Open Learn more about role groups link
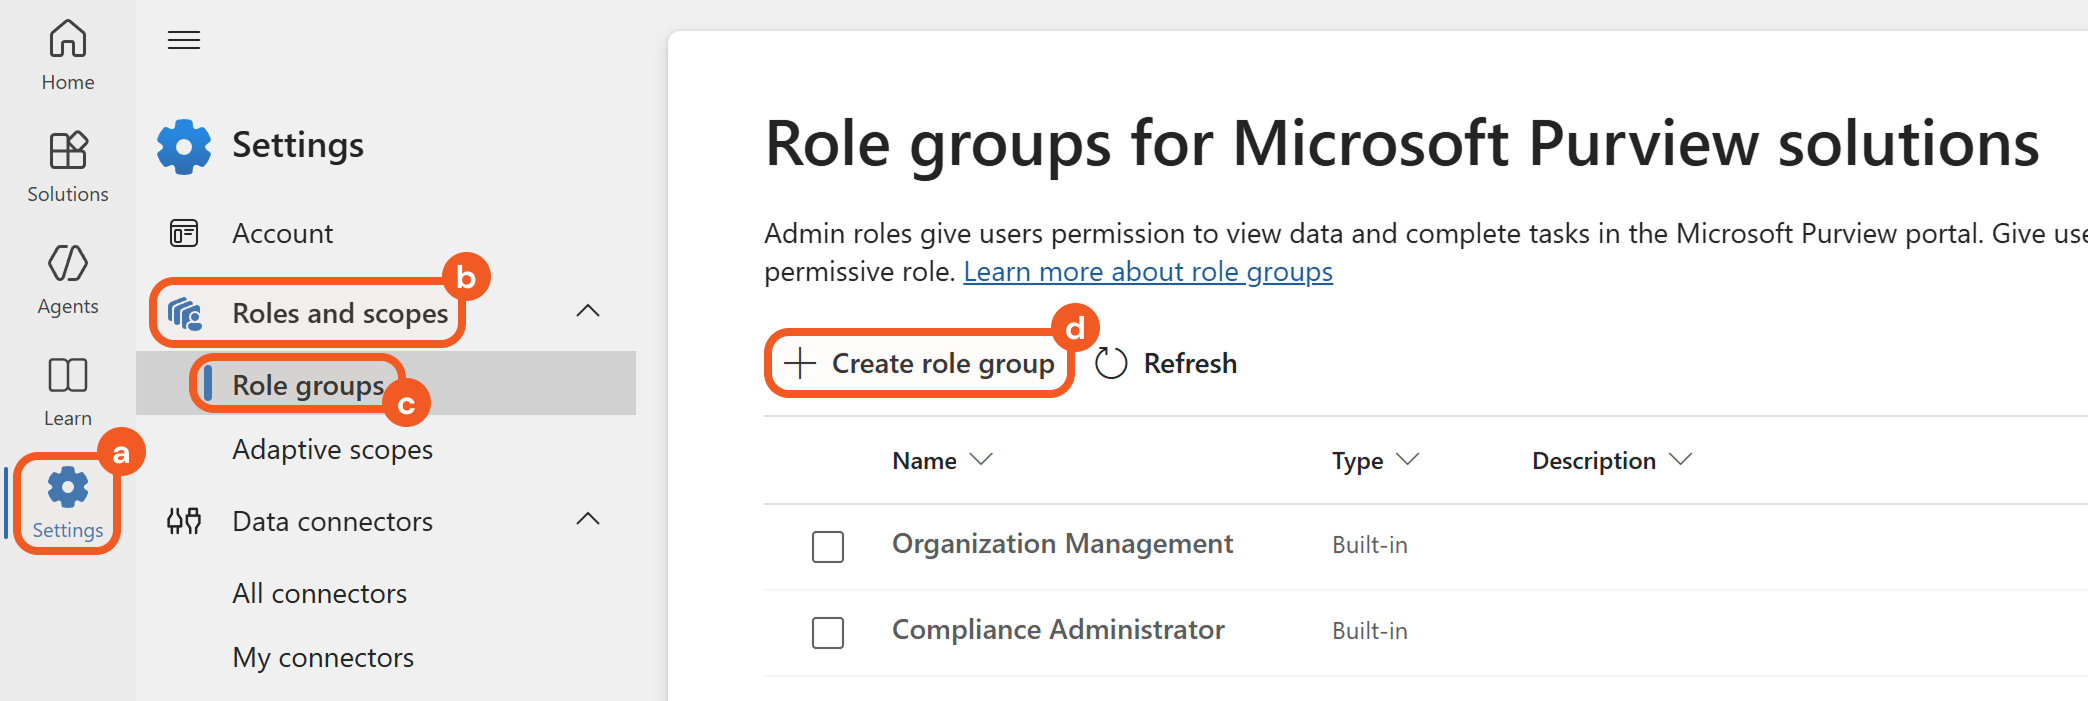This screenshot has height=701, width=2088. pos(1147,272)
